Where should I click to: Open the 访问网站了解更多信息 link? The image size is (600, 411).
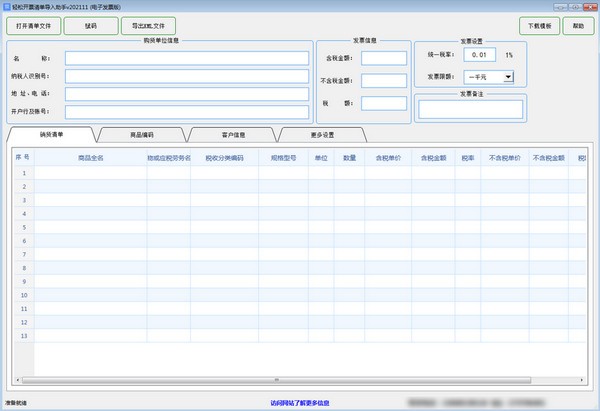click(299, 402)
